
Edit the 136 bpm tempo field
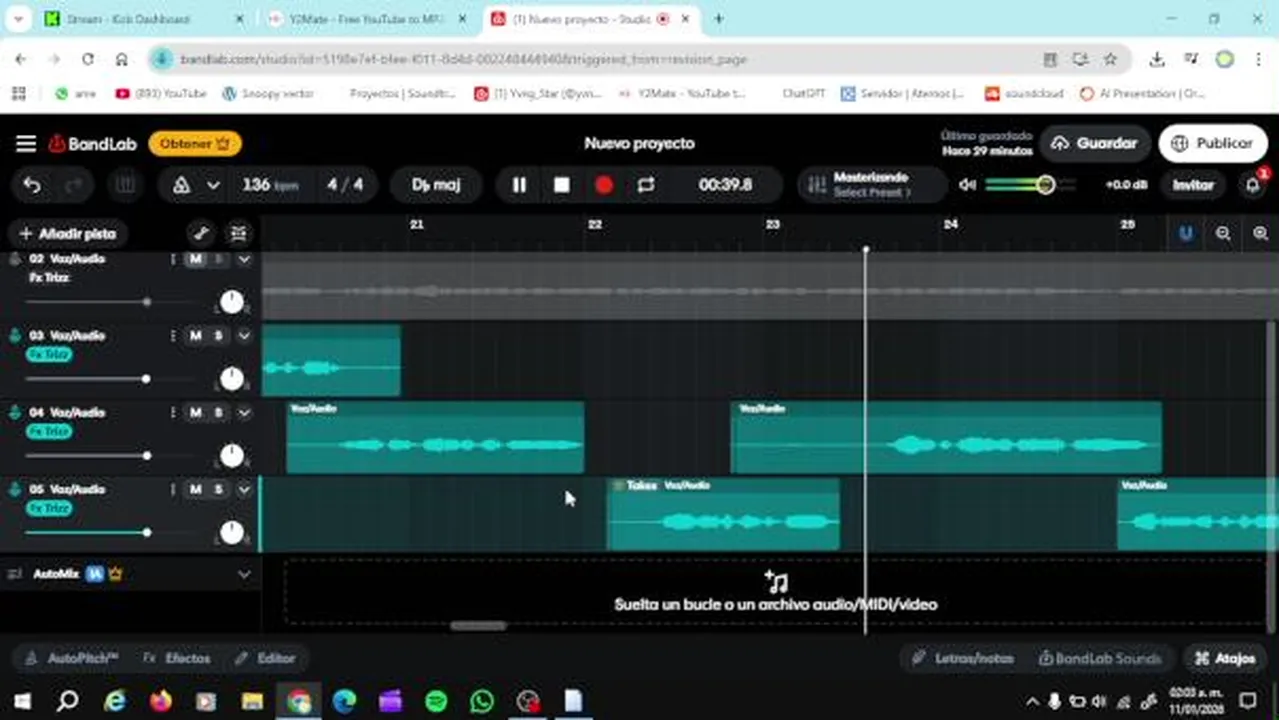(x=269, y=185)
